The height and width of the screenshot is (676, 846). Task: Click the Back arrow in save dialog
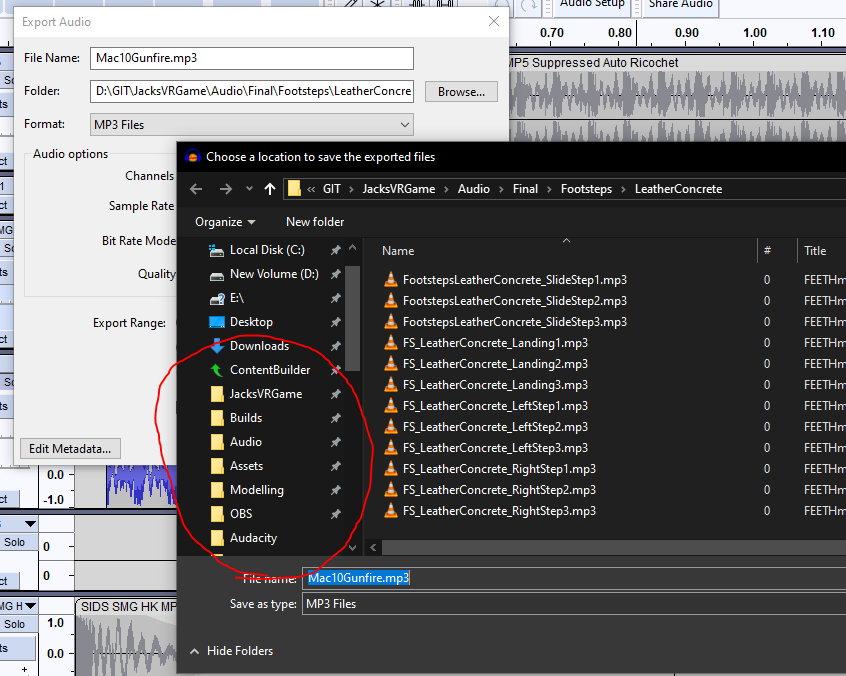click(x=196, y=189)
